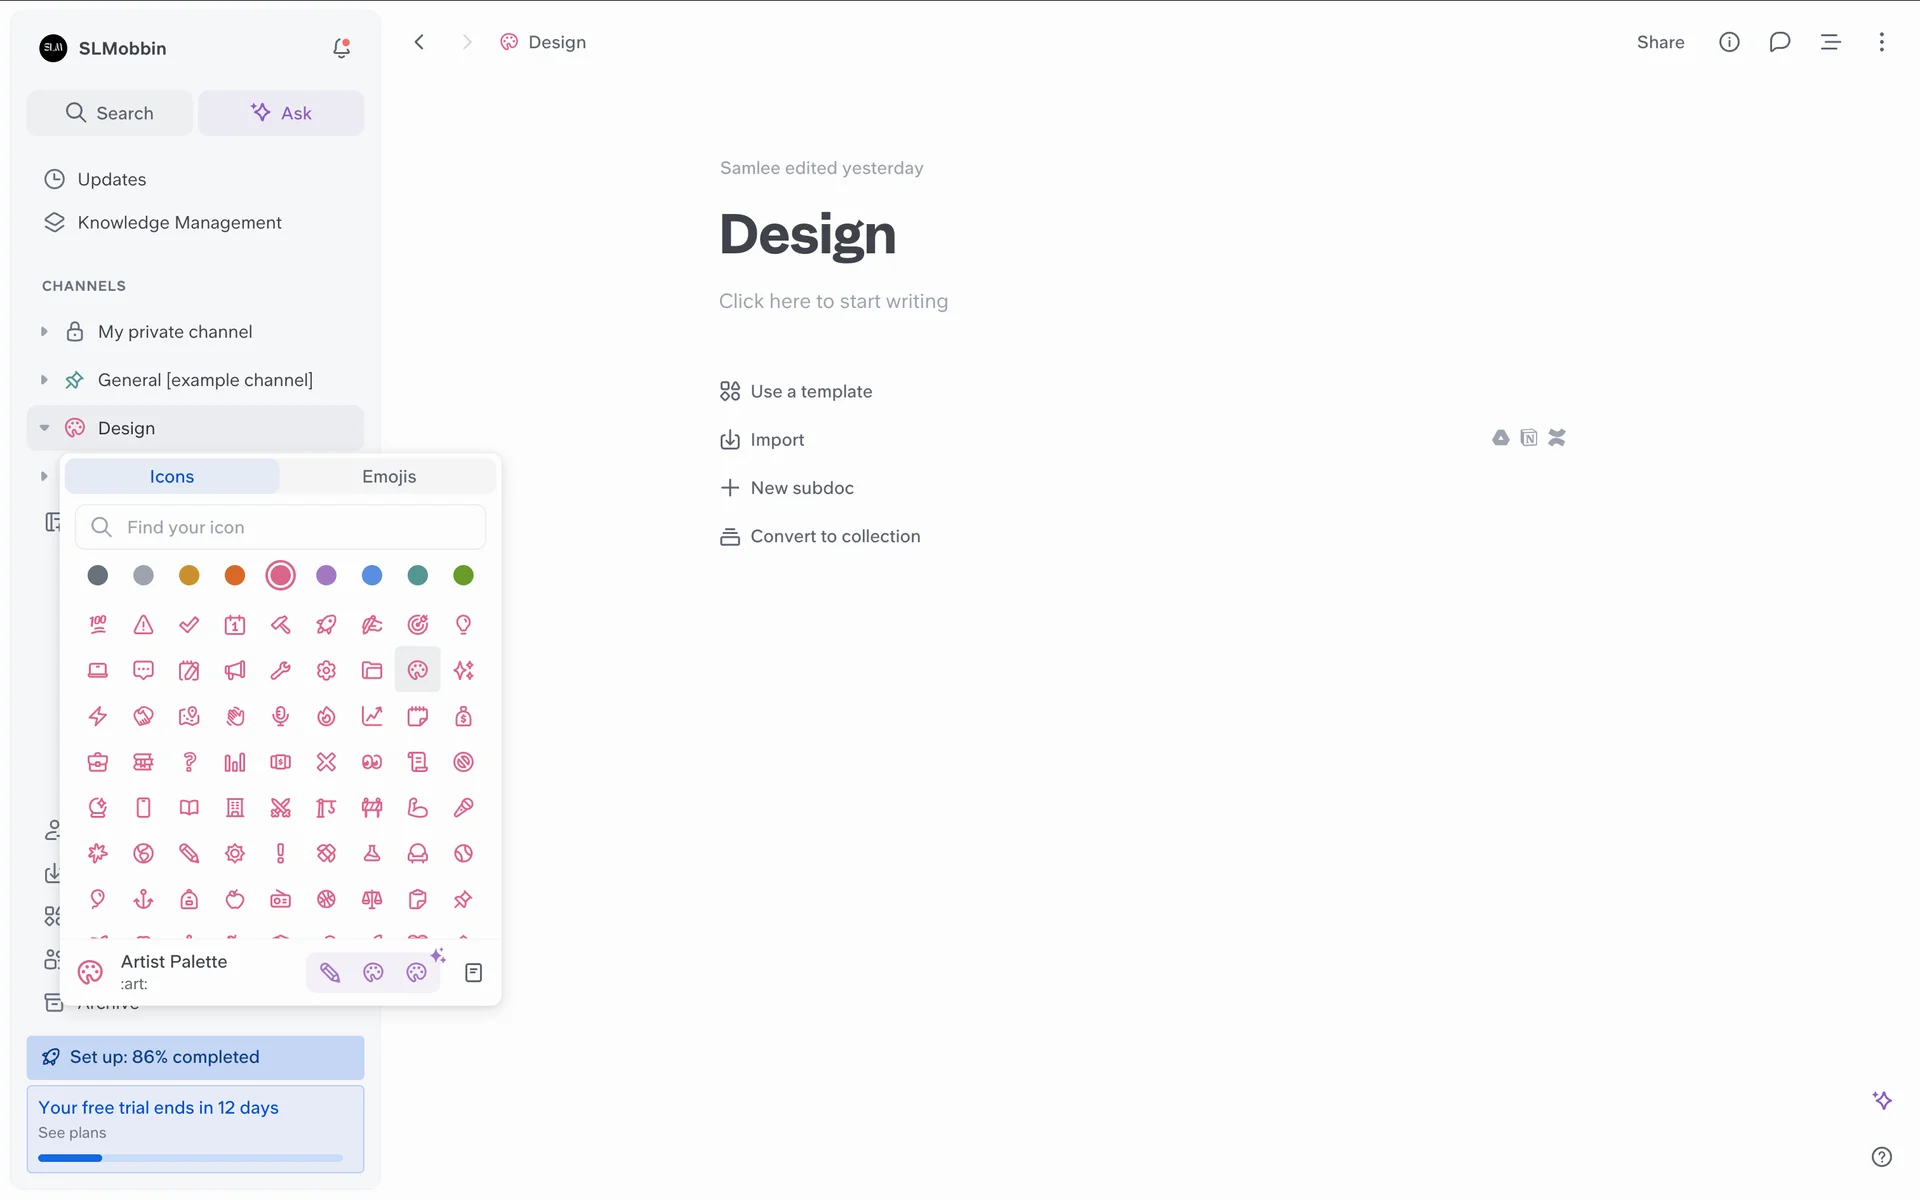Click the more options vertical dots
The width and height of the screenshot is (1920, 1200).
1881,42
